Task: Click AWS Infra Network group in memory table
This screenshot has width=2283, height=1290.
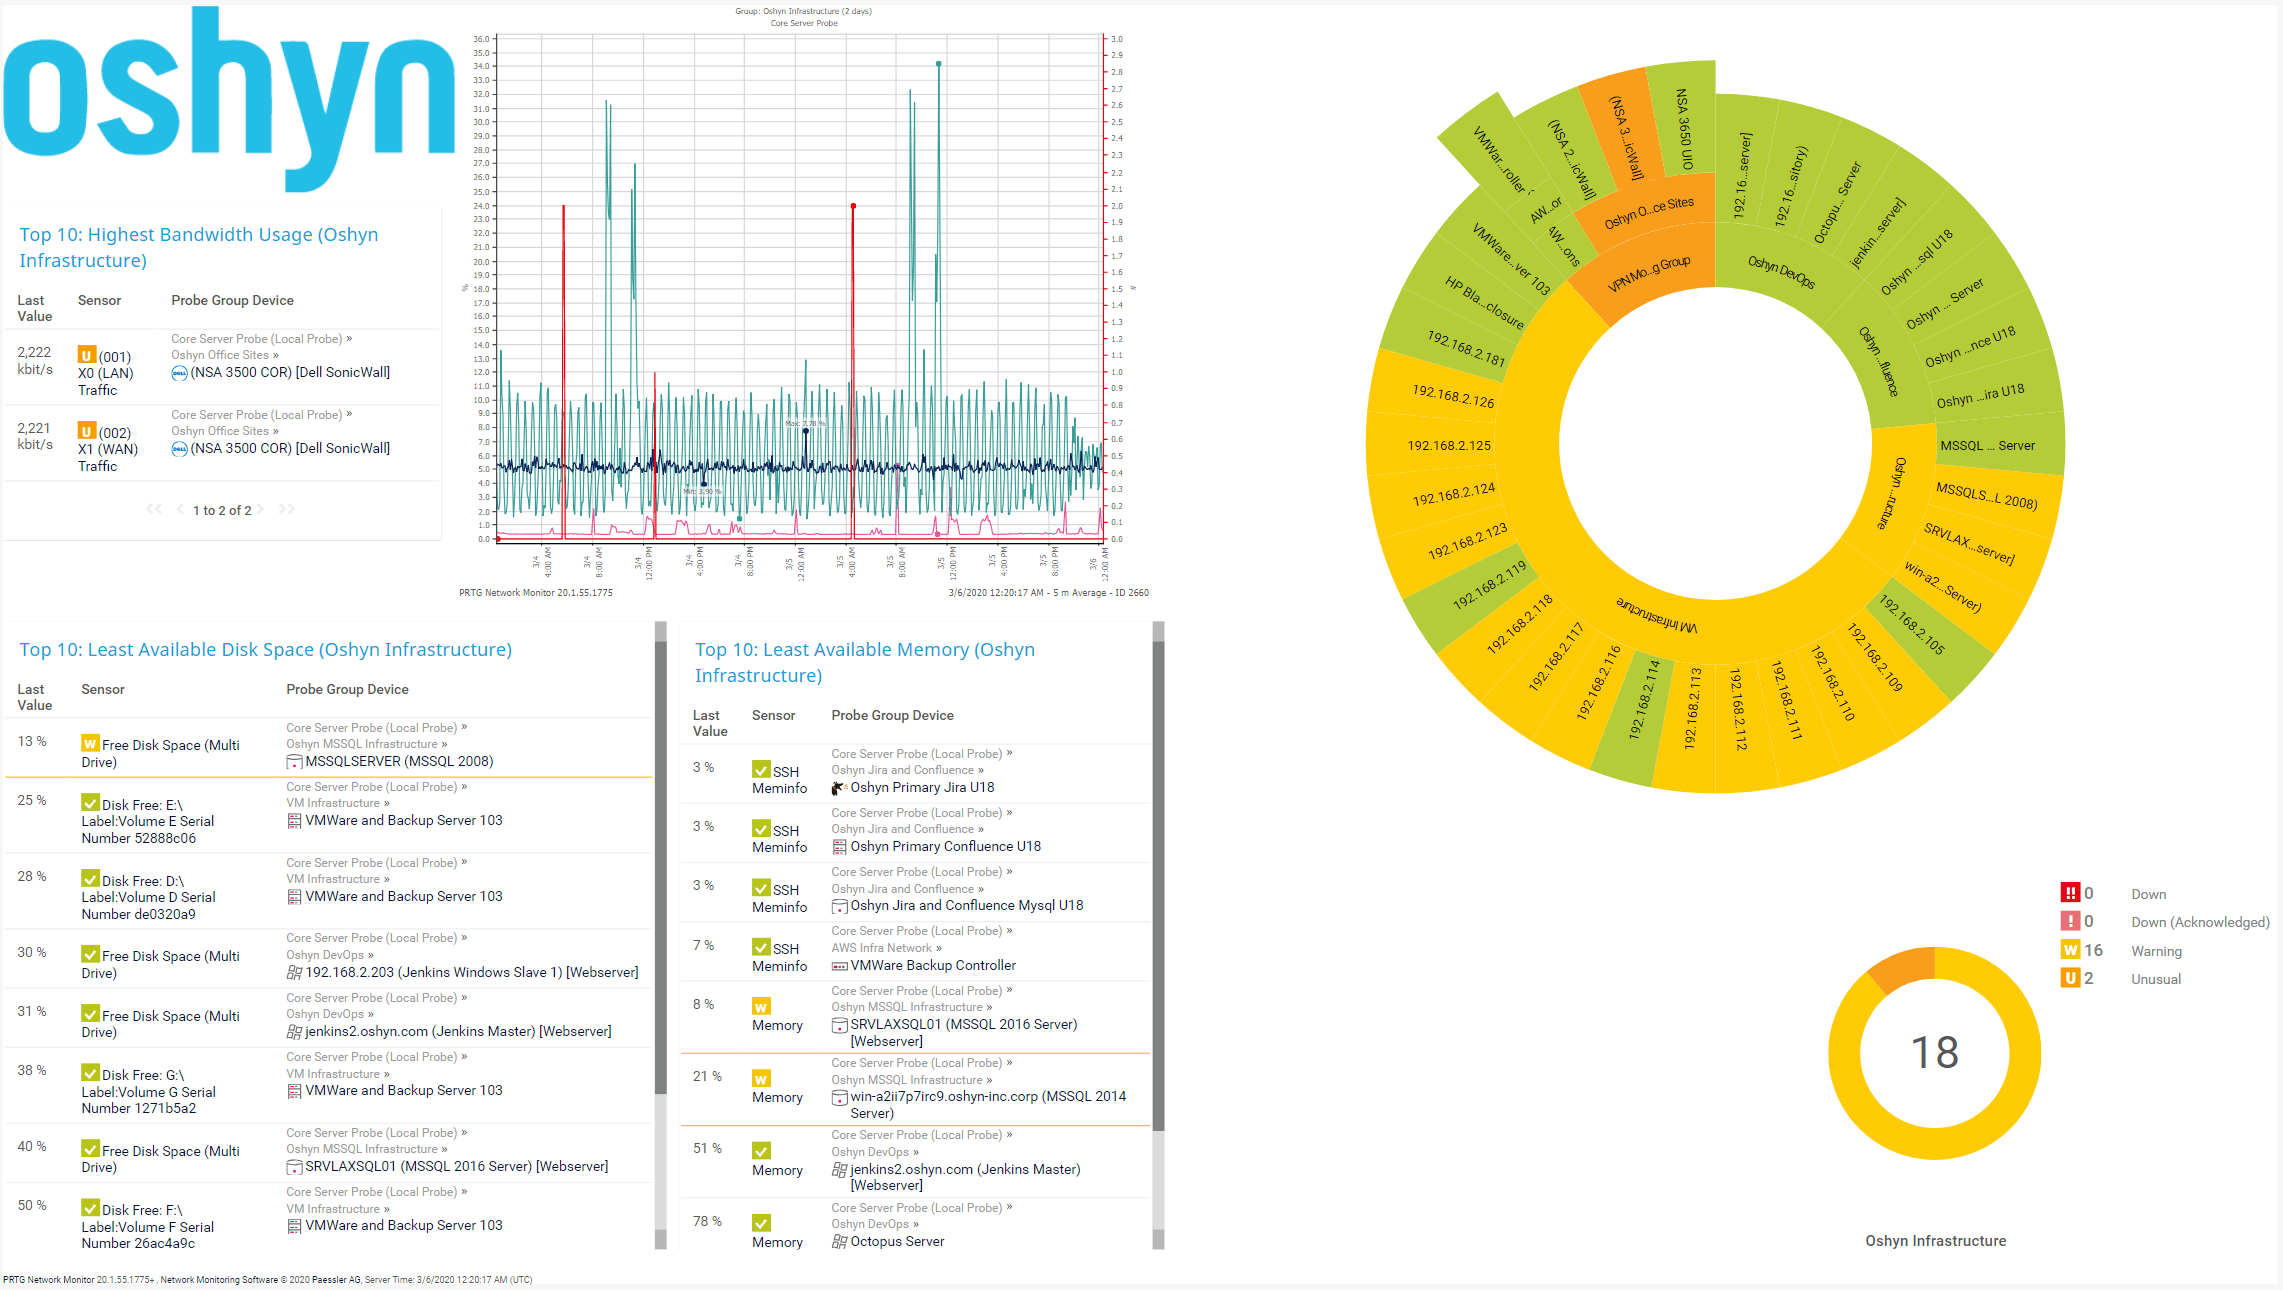Action: coord(881,948)
